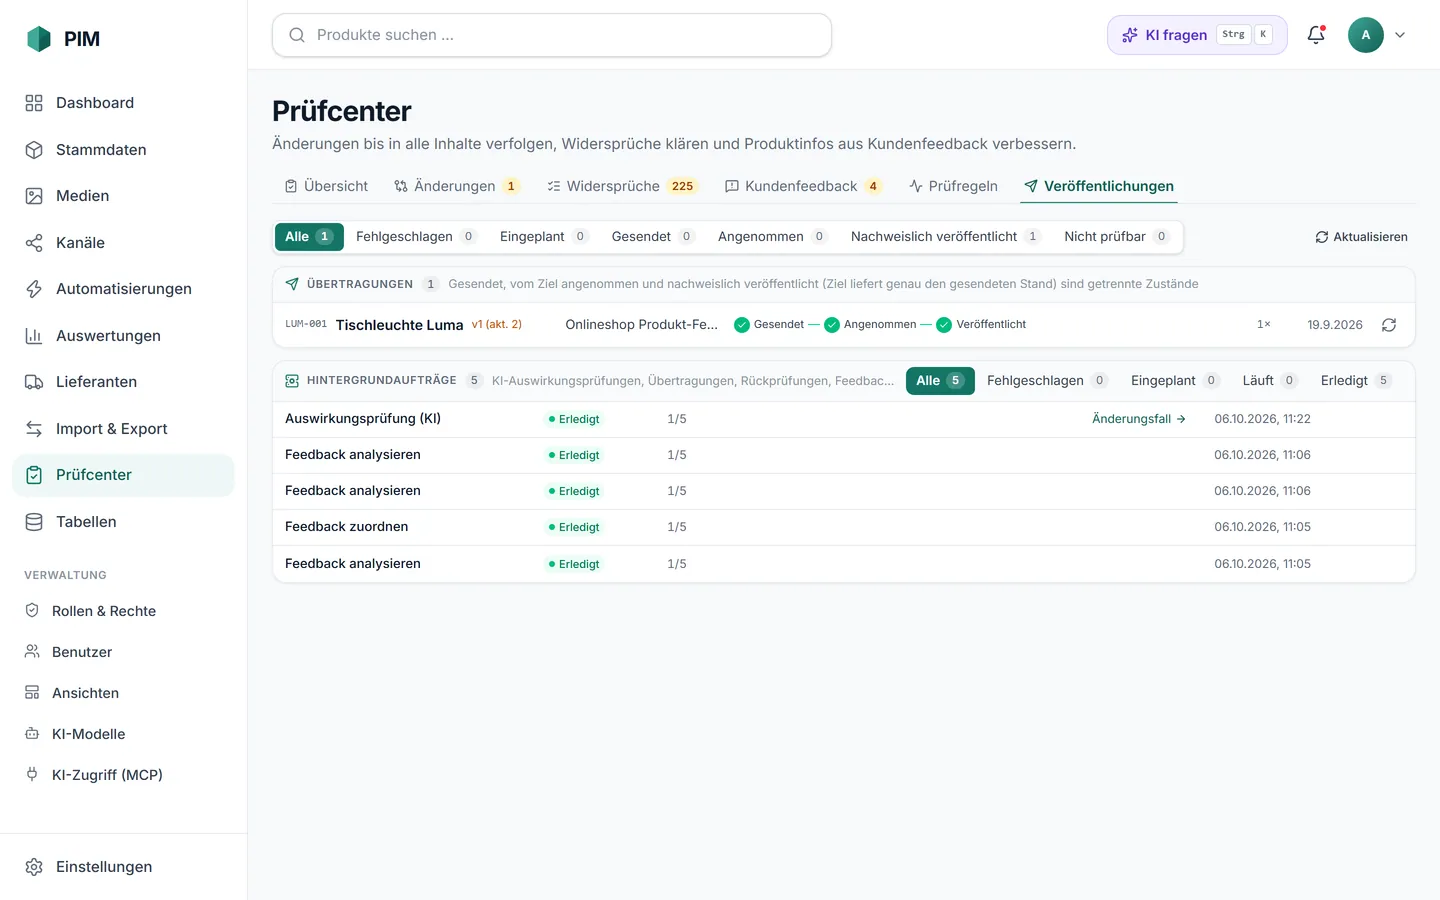Select the Alle 5 background jobs filter
The height and width of the screenshot is (900, 1440).
click(940, 381)
